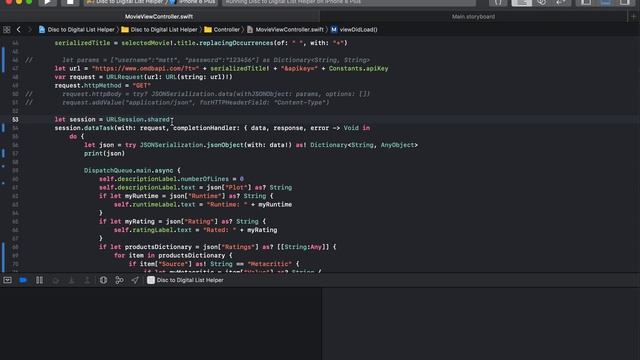
Task: Click 'self.runtimeLabel.text' line
Action: (x=203, y=204)
